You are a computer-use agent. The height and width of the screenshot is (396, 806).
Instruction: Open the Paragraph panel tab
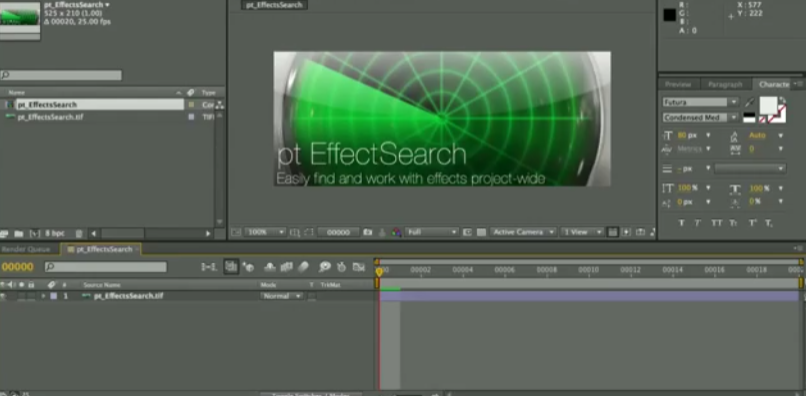click(x=725, y=84)
